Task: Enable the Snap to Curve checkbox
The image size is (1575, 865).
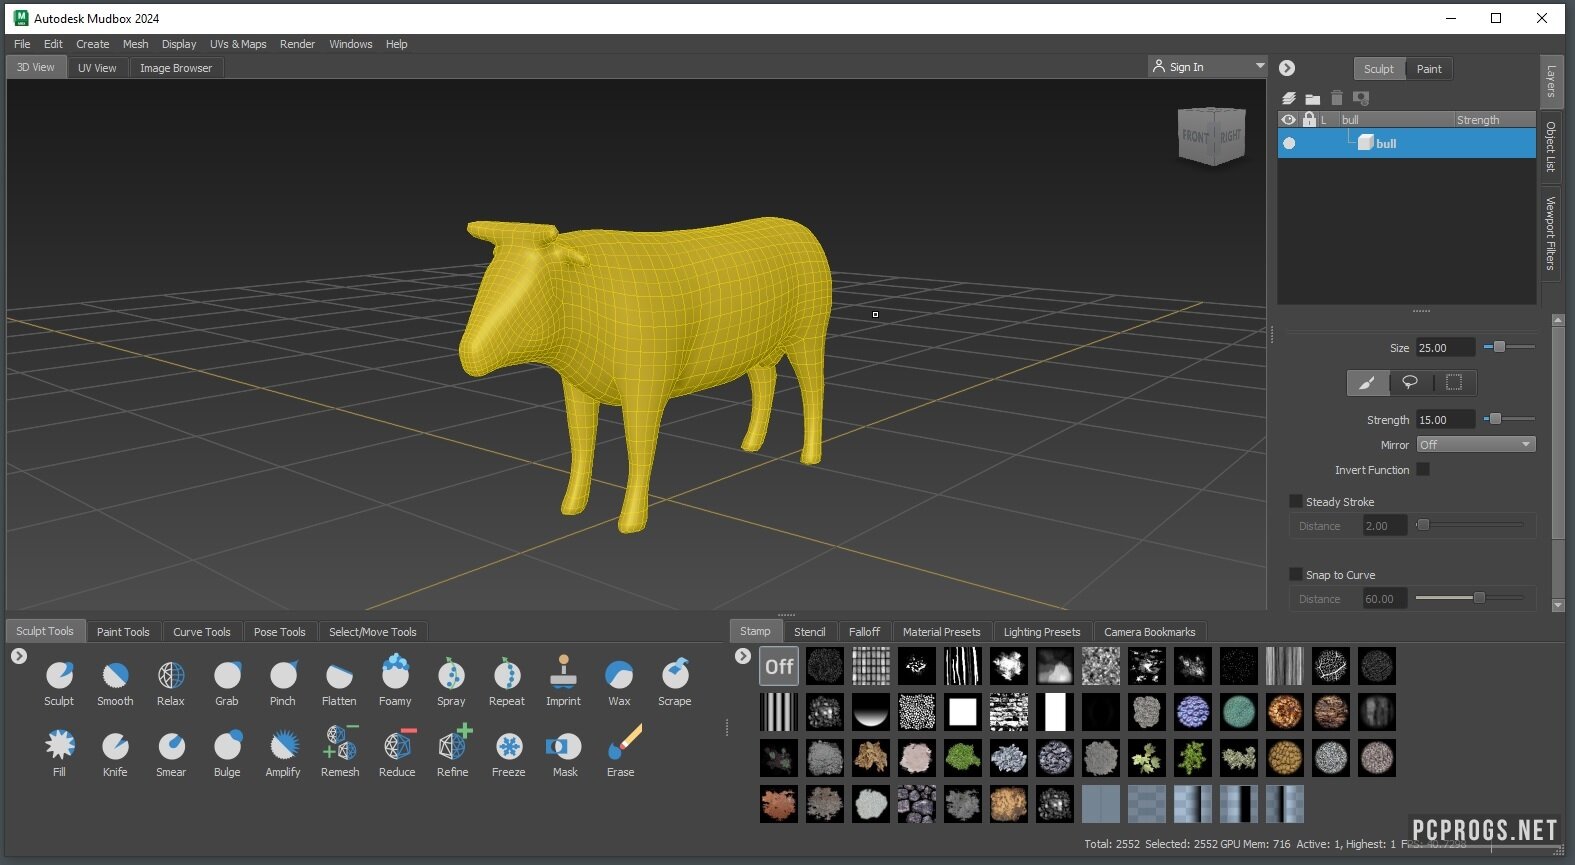Action: 1296,575
